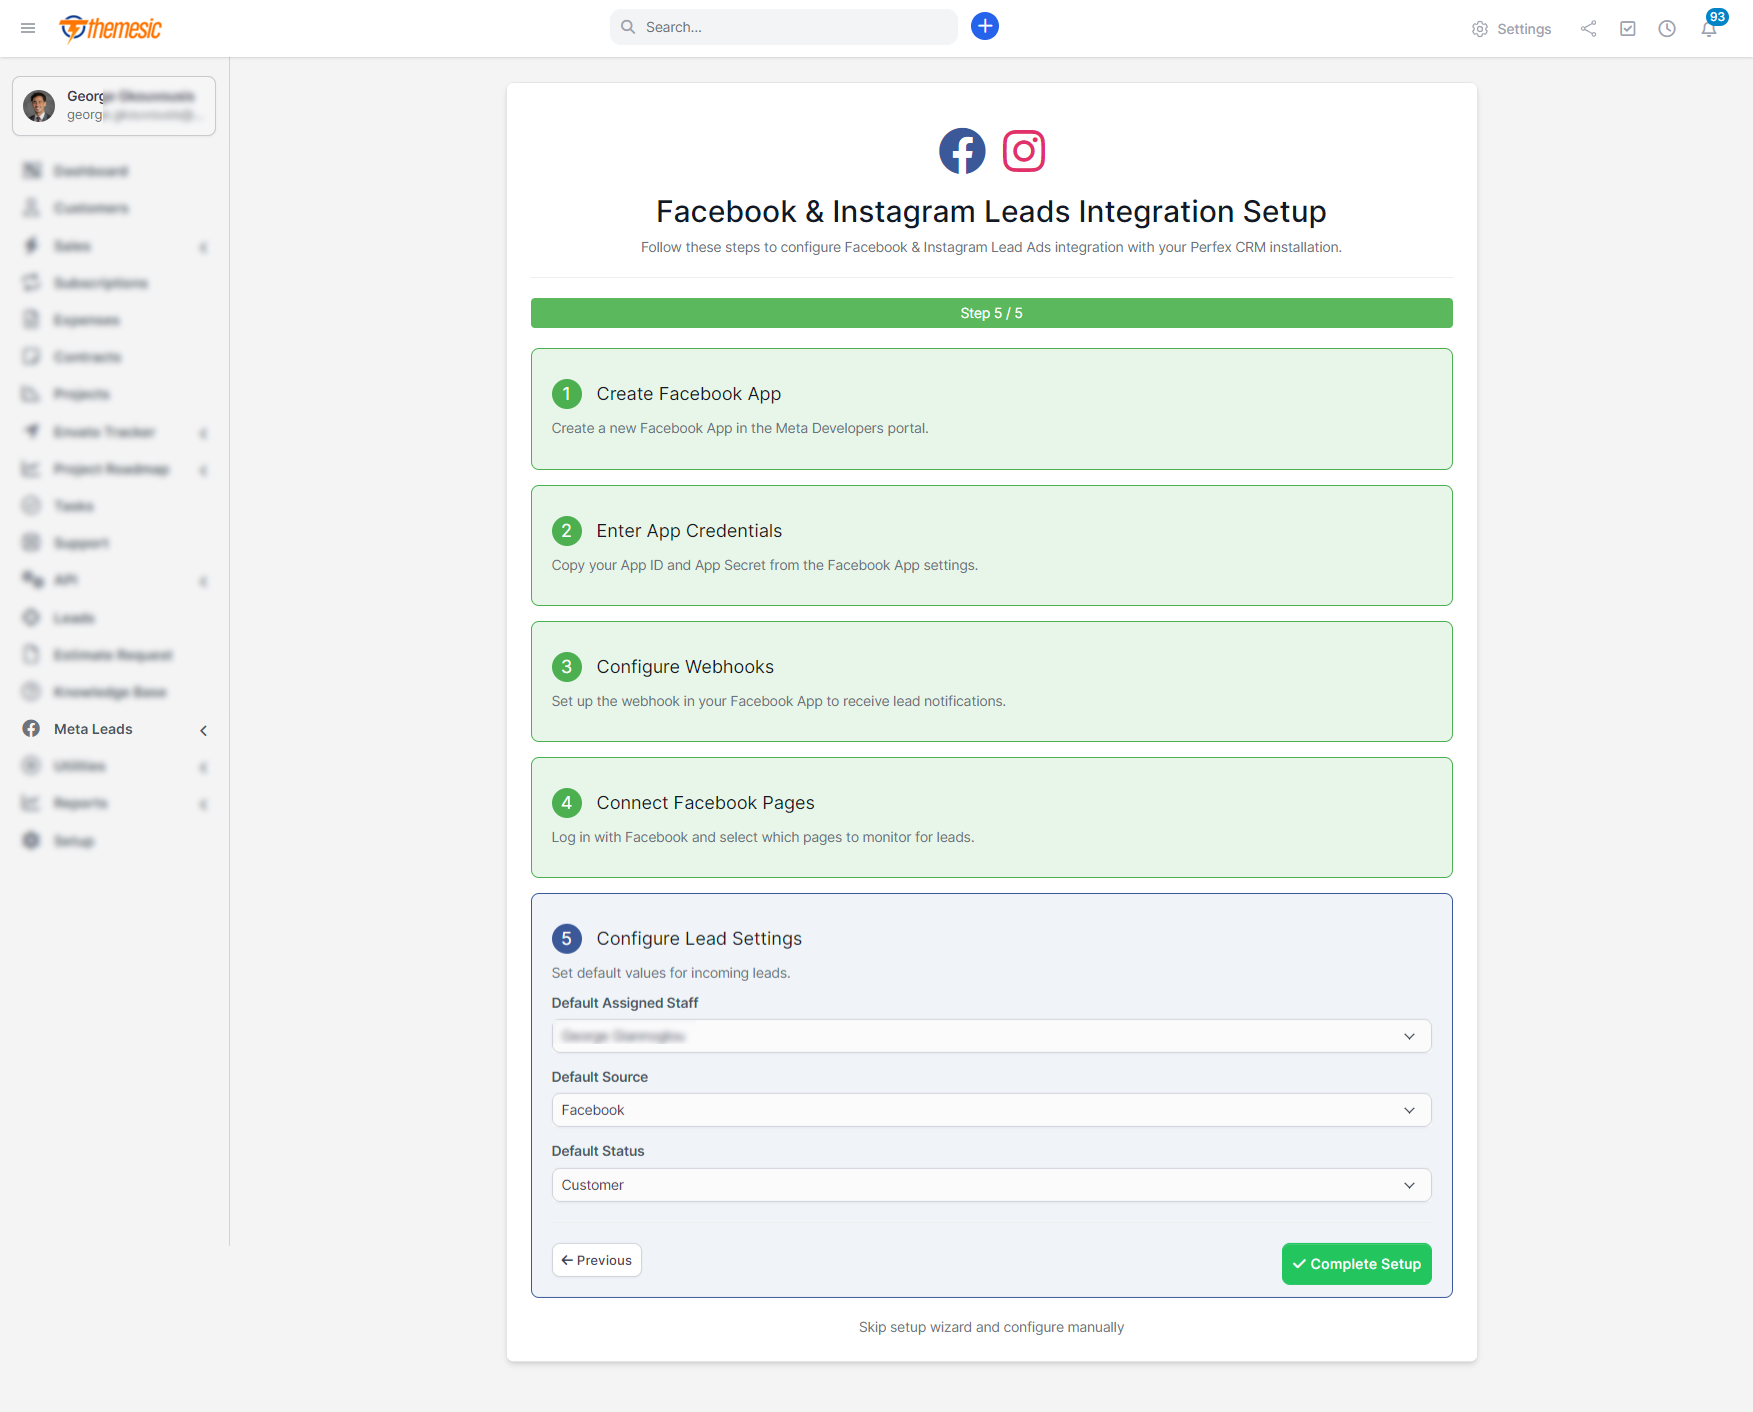Click the Complete Setup button
Image resolution: width=1753 pixels, height=1412 pixels.
1356,1263
